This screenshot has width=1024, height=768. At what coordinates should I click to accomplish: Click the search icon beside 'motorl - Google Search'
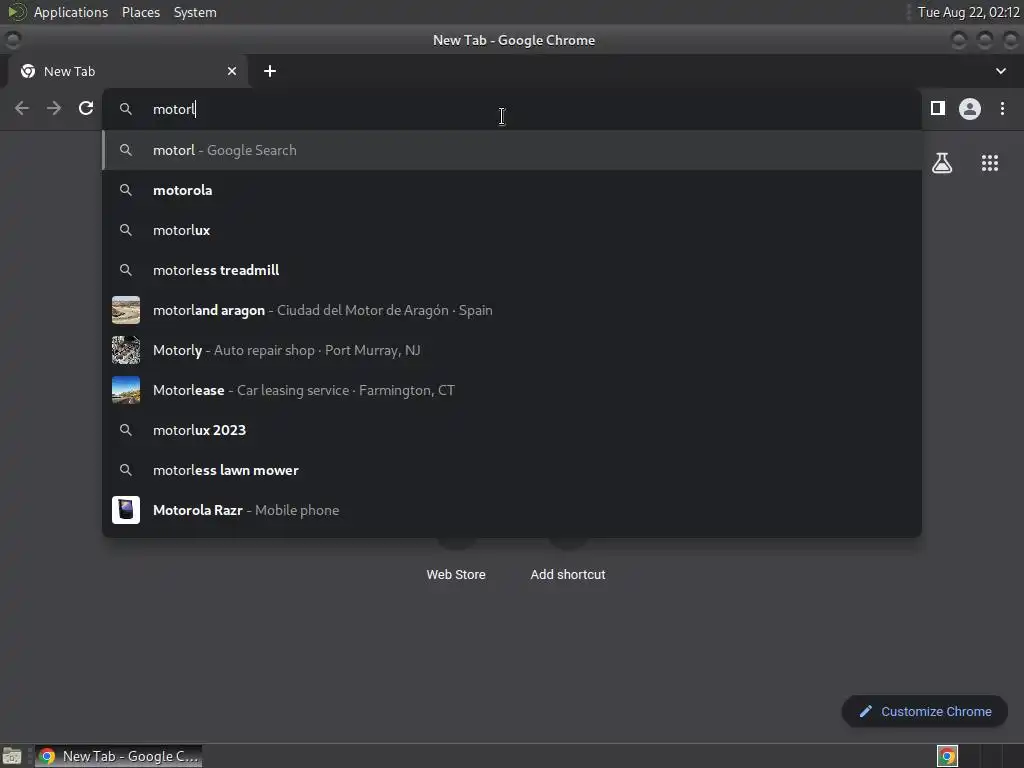[126, 150]
